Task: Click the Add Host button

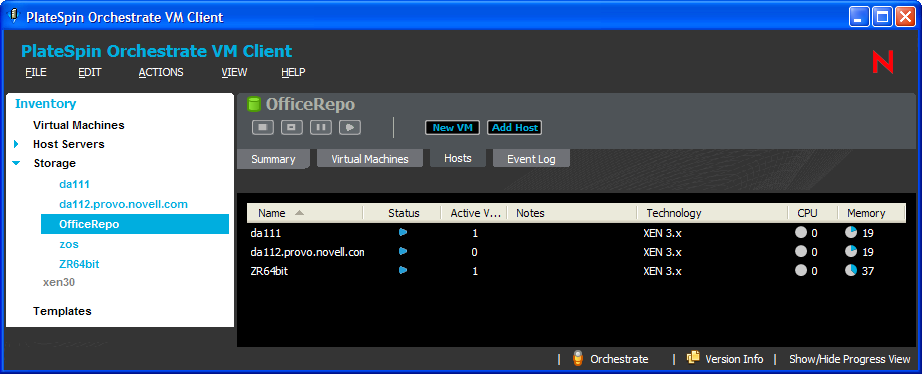Action: tap(515, 128)
